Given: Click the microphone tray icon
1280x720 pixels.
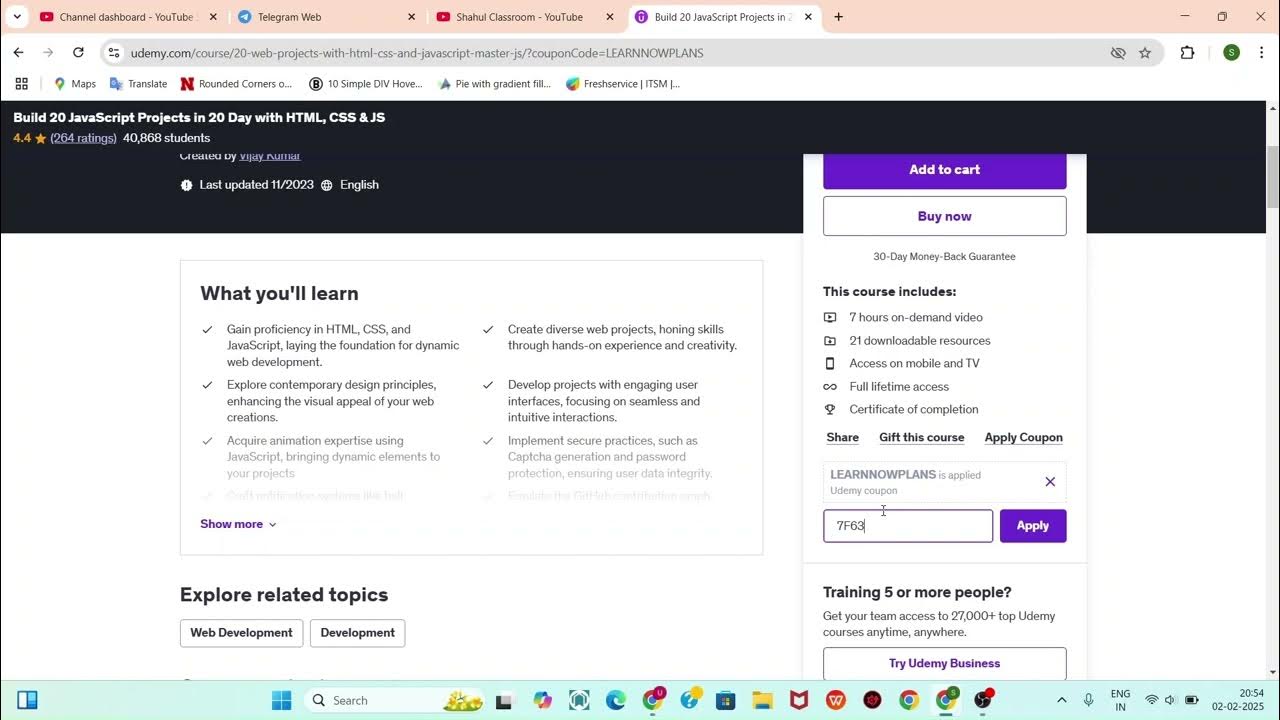Looking at the screenshot, I should coord(1090,700).
